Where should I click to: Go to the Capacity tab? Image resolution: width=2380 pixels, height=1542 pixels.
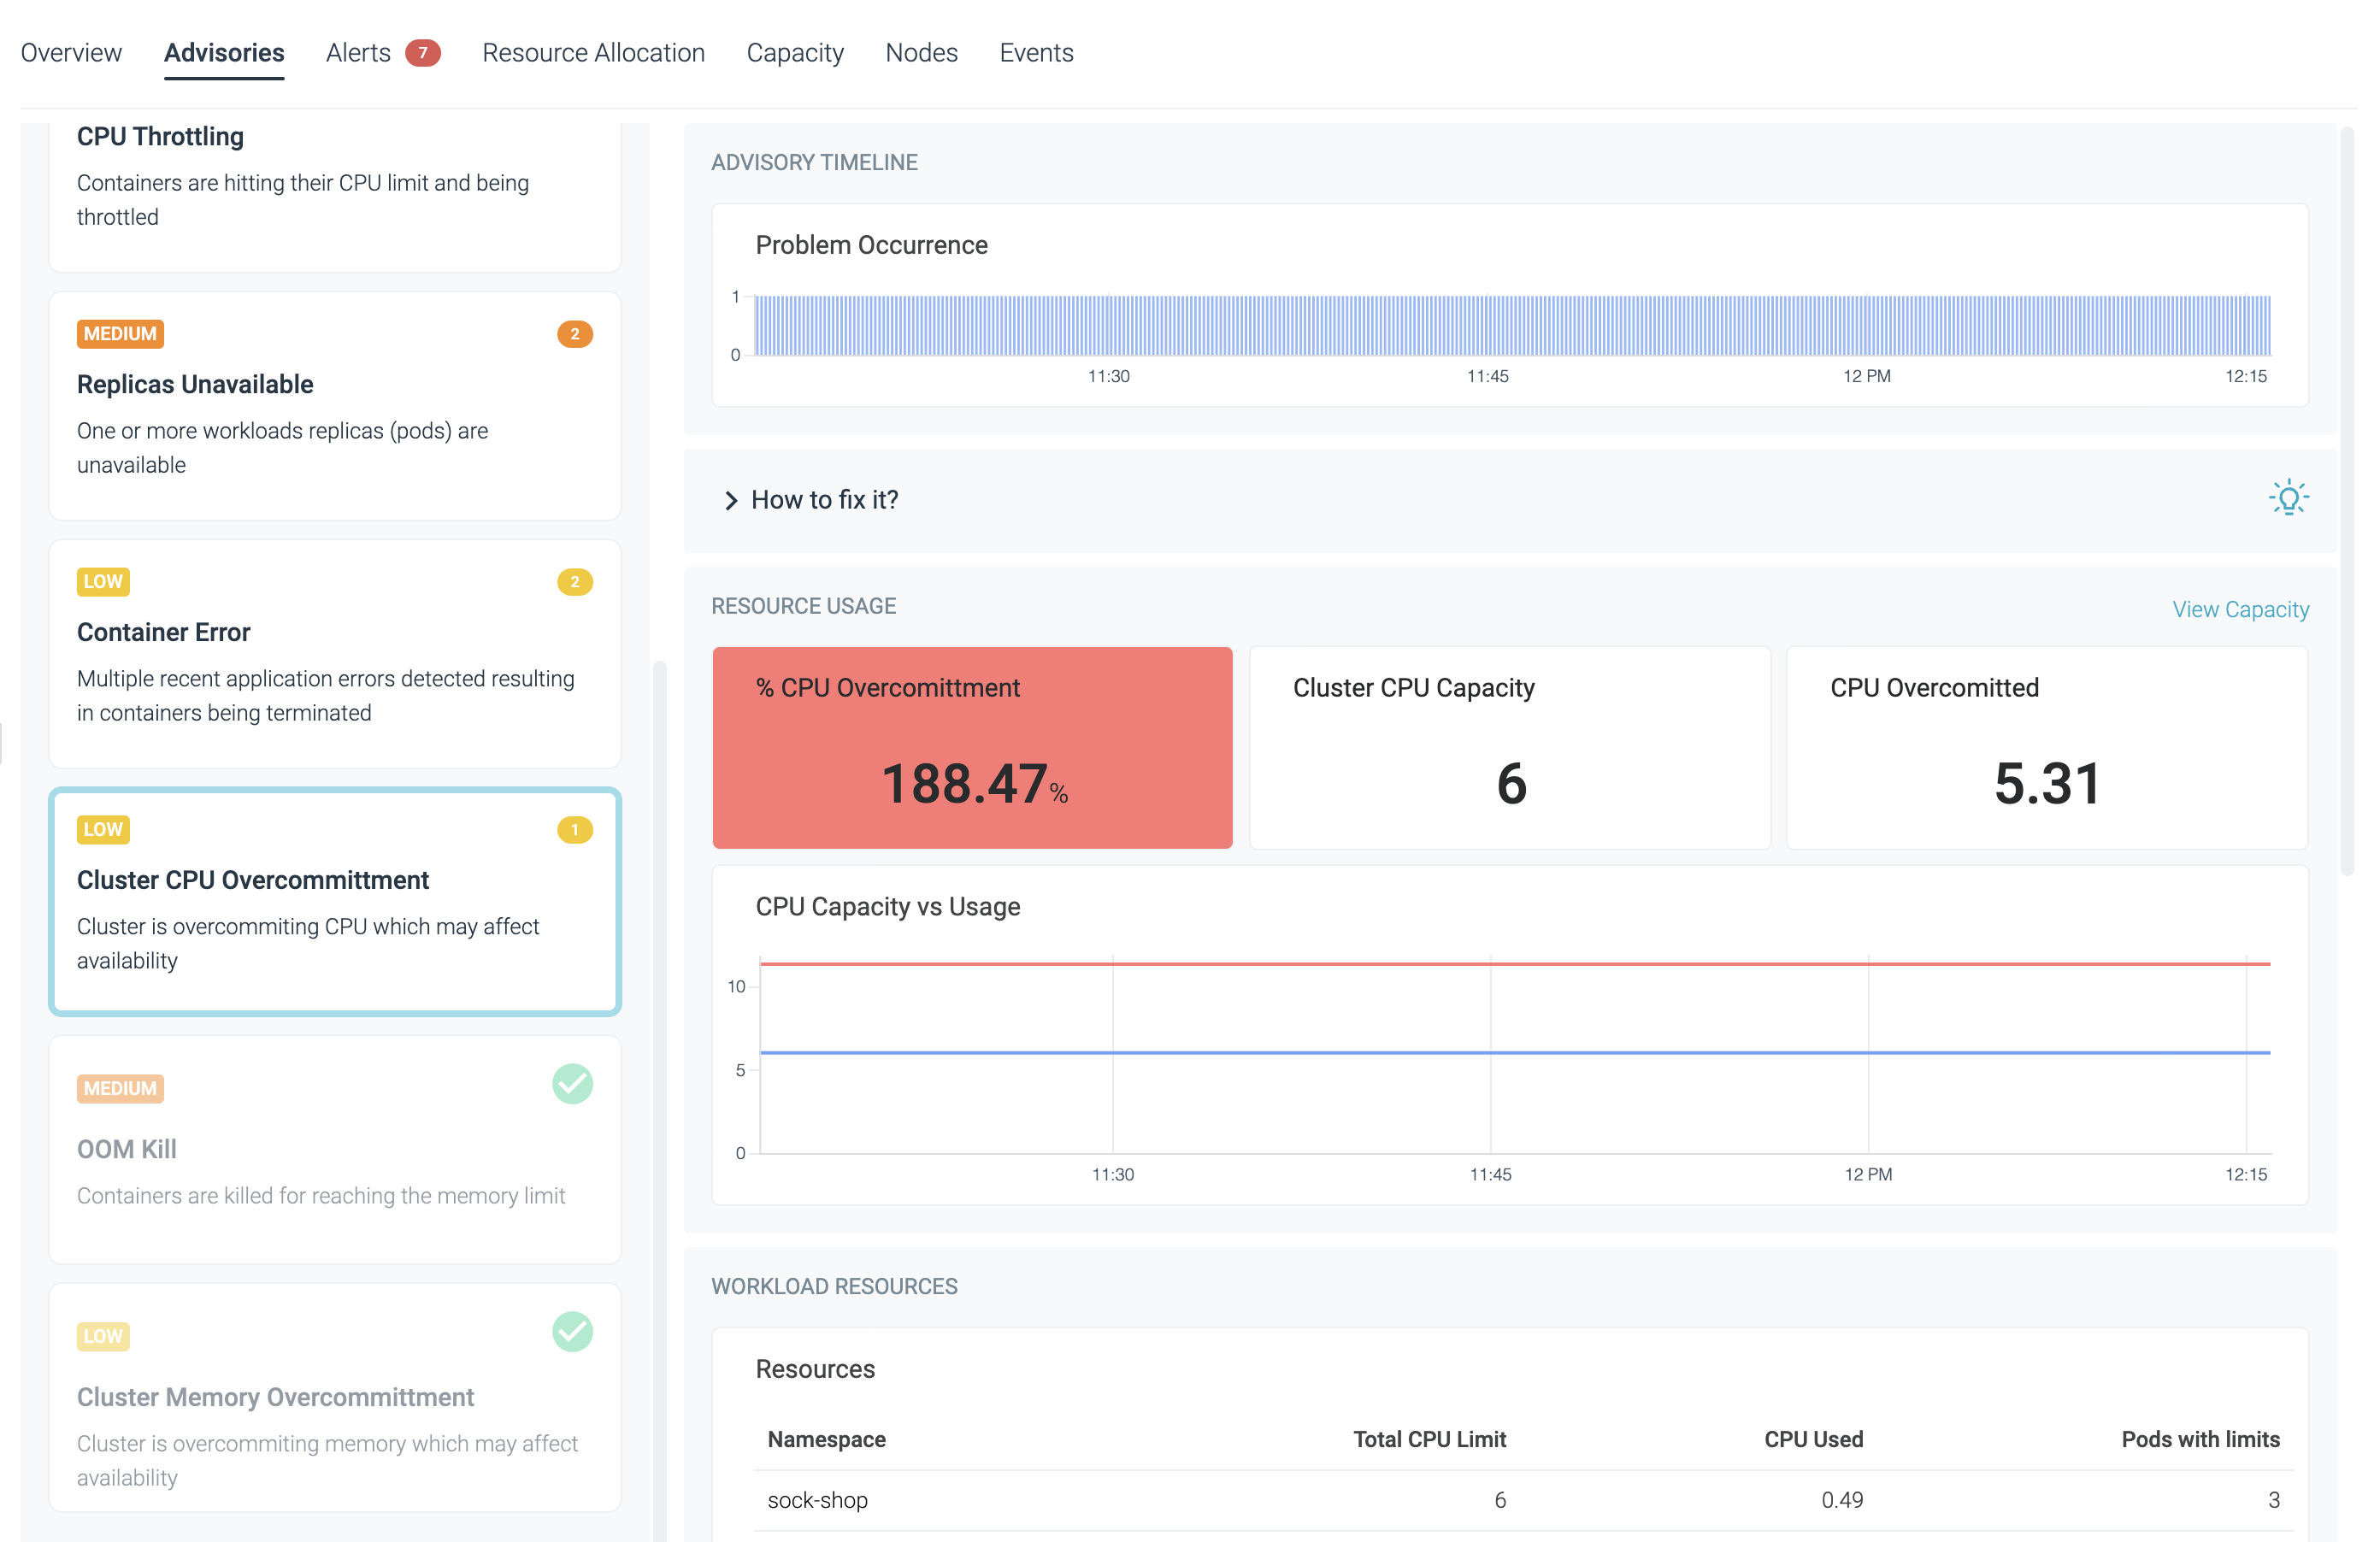coord(795,53)
